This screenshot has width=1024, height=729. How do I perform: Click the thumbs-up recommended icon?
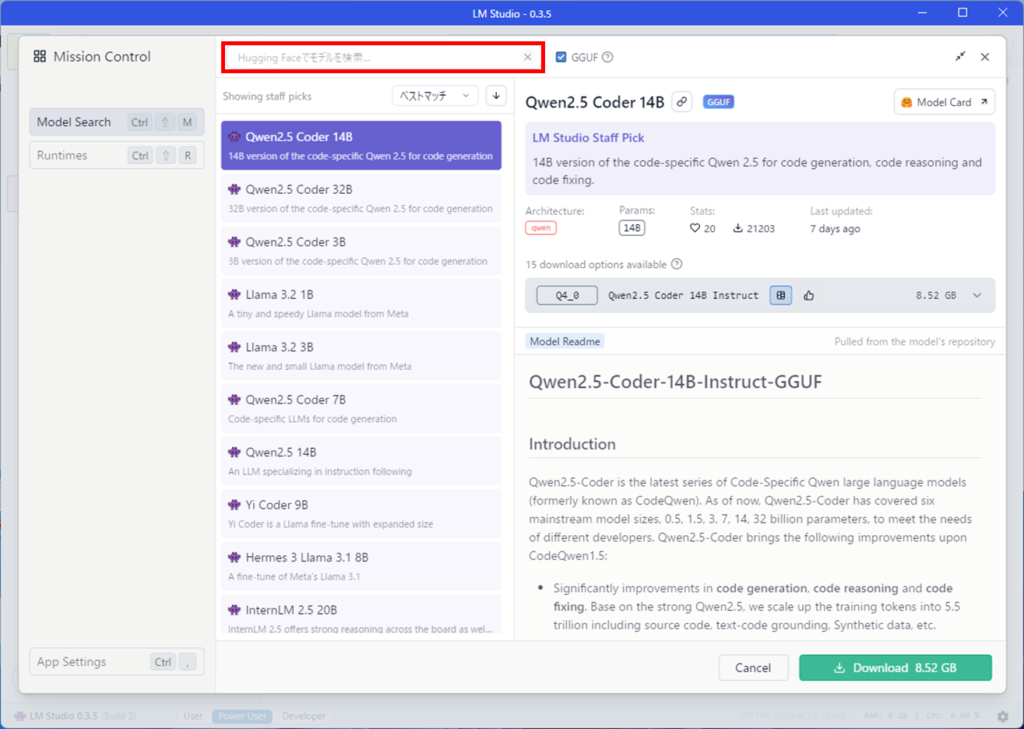(808, 295)
